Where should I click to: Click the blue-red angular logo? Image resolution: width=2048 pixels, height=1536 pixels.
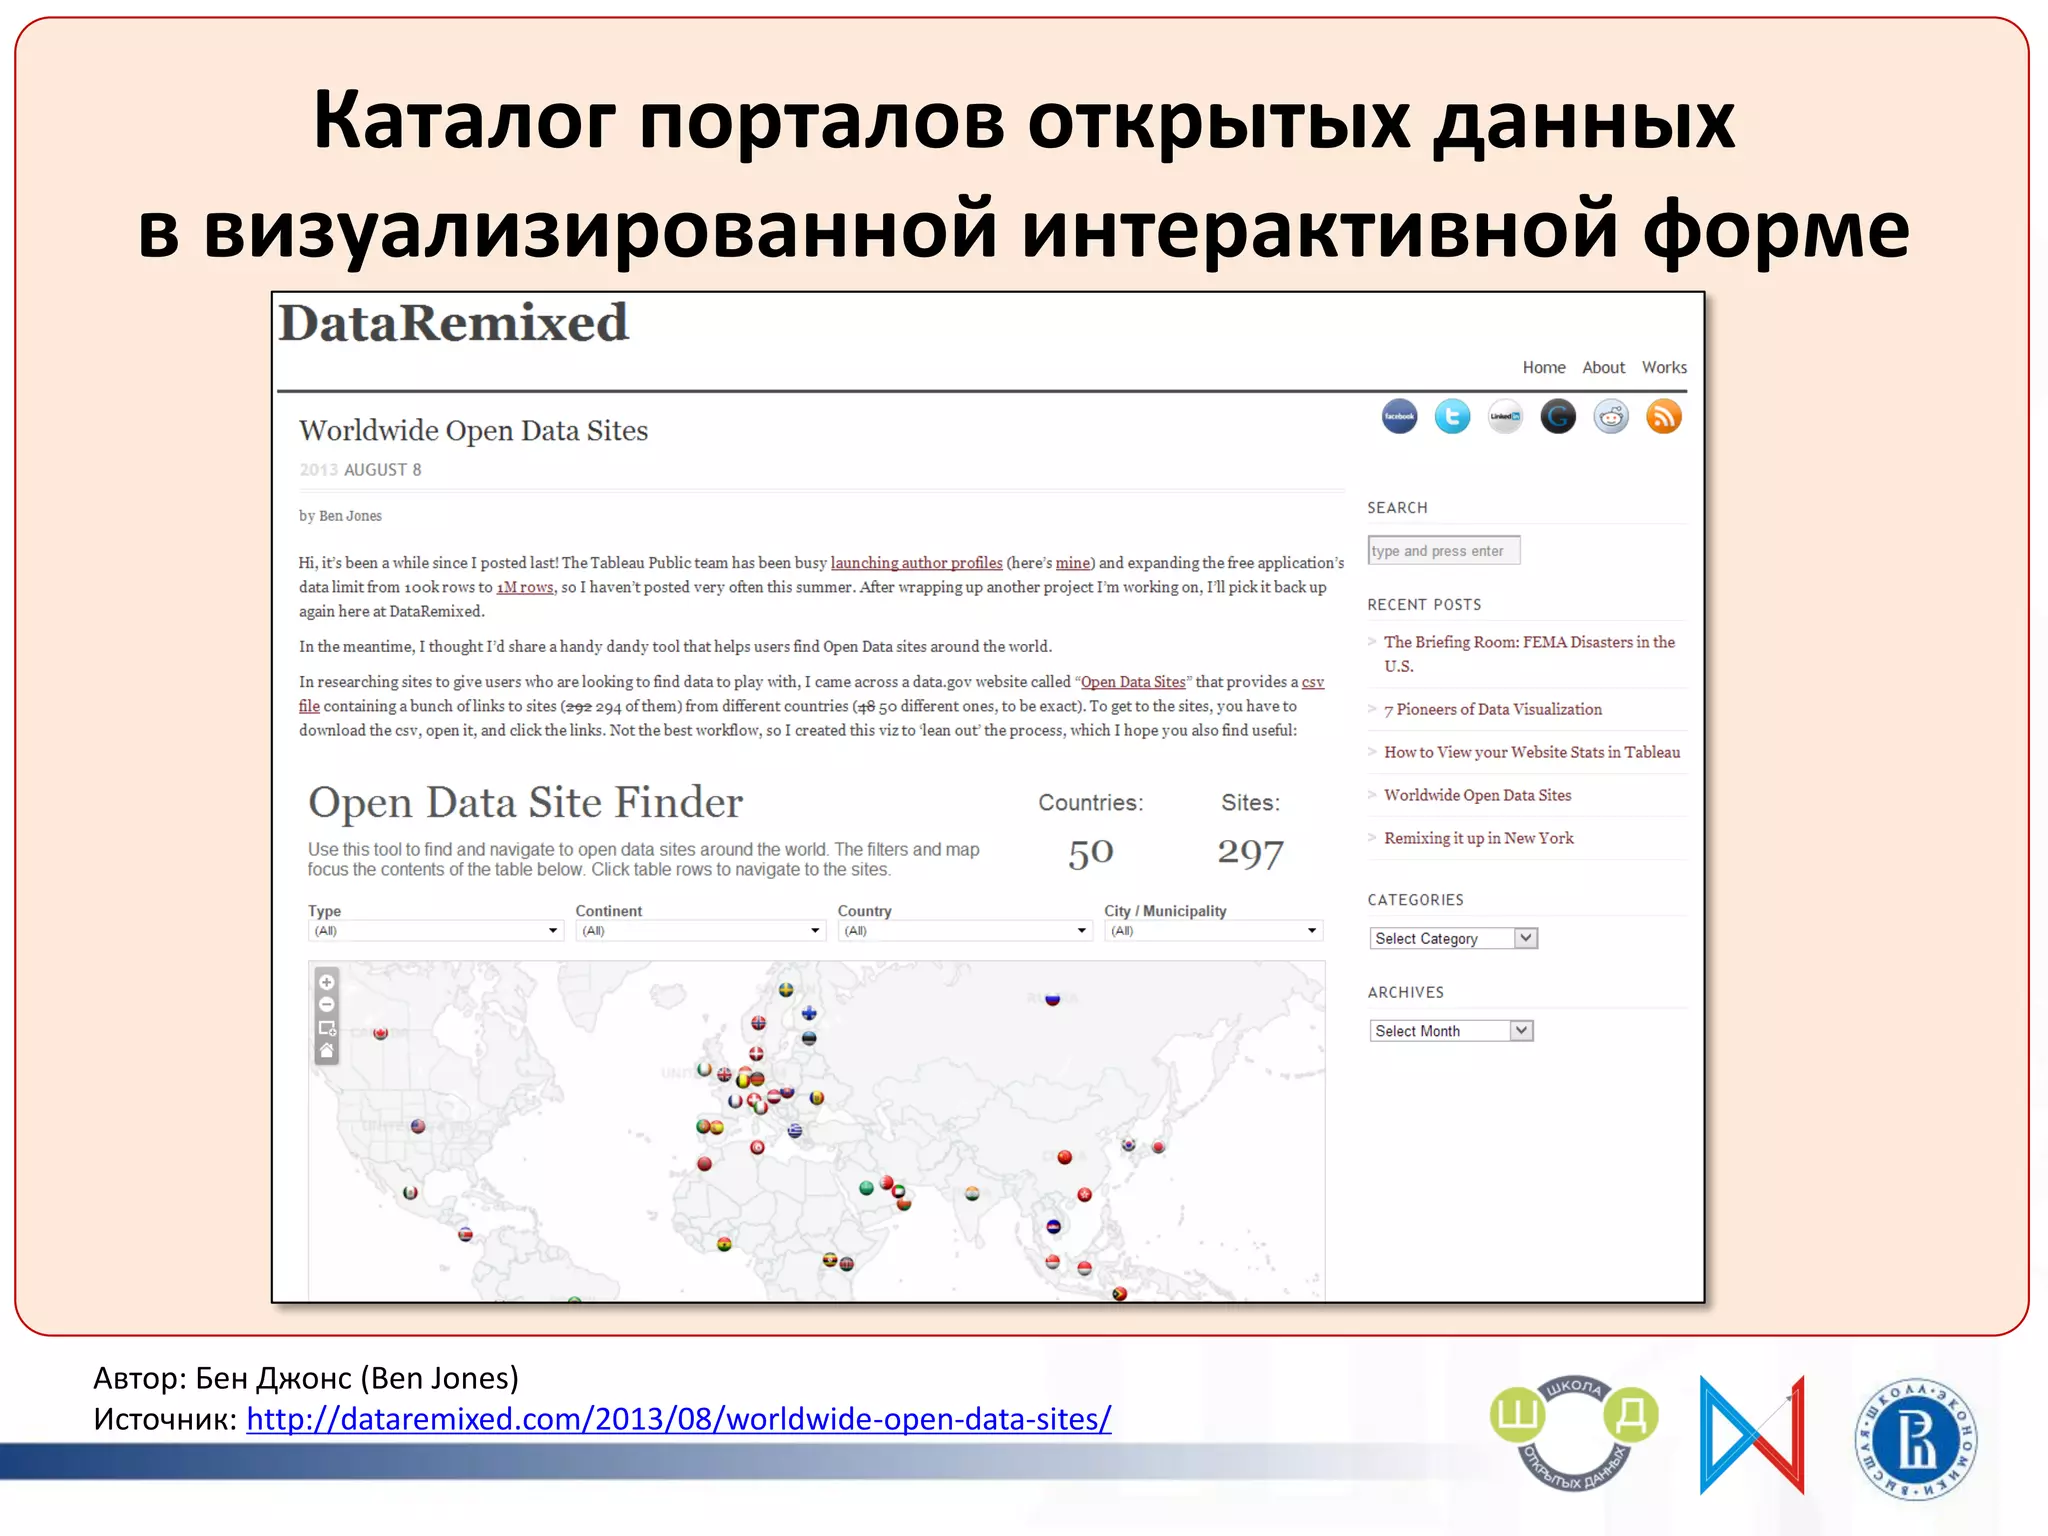[1752, 1434]
